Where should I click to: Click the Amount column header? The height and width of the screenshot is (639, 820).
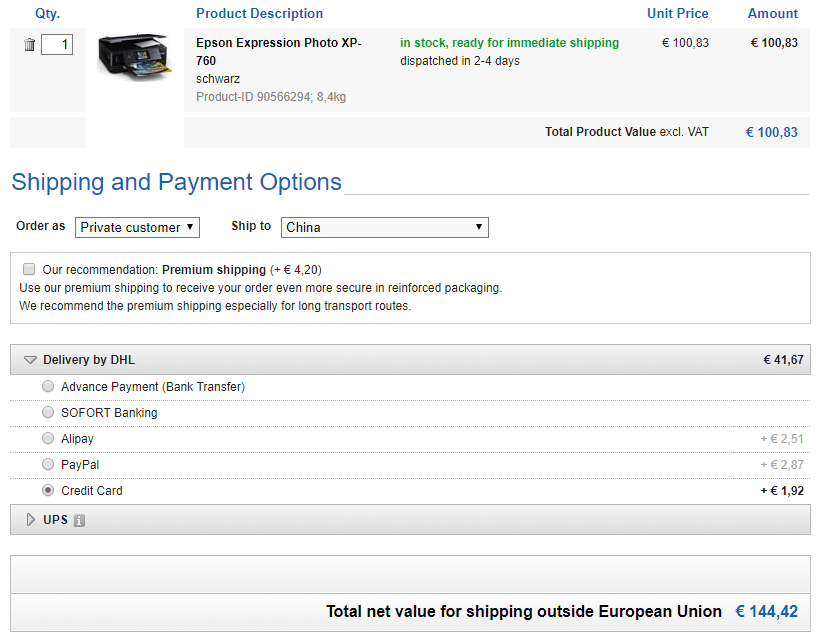(772, 13)
